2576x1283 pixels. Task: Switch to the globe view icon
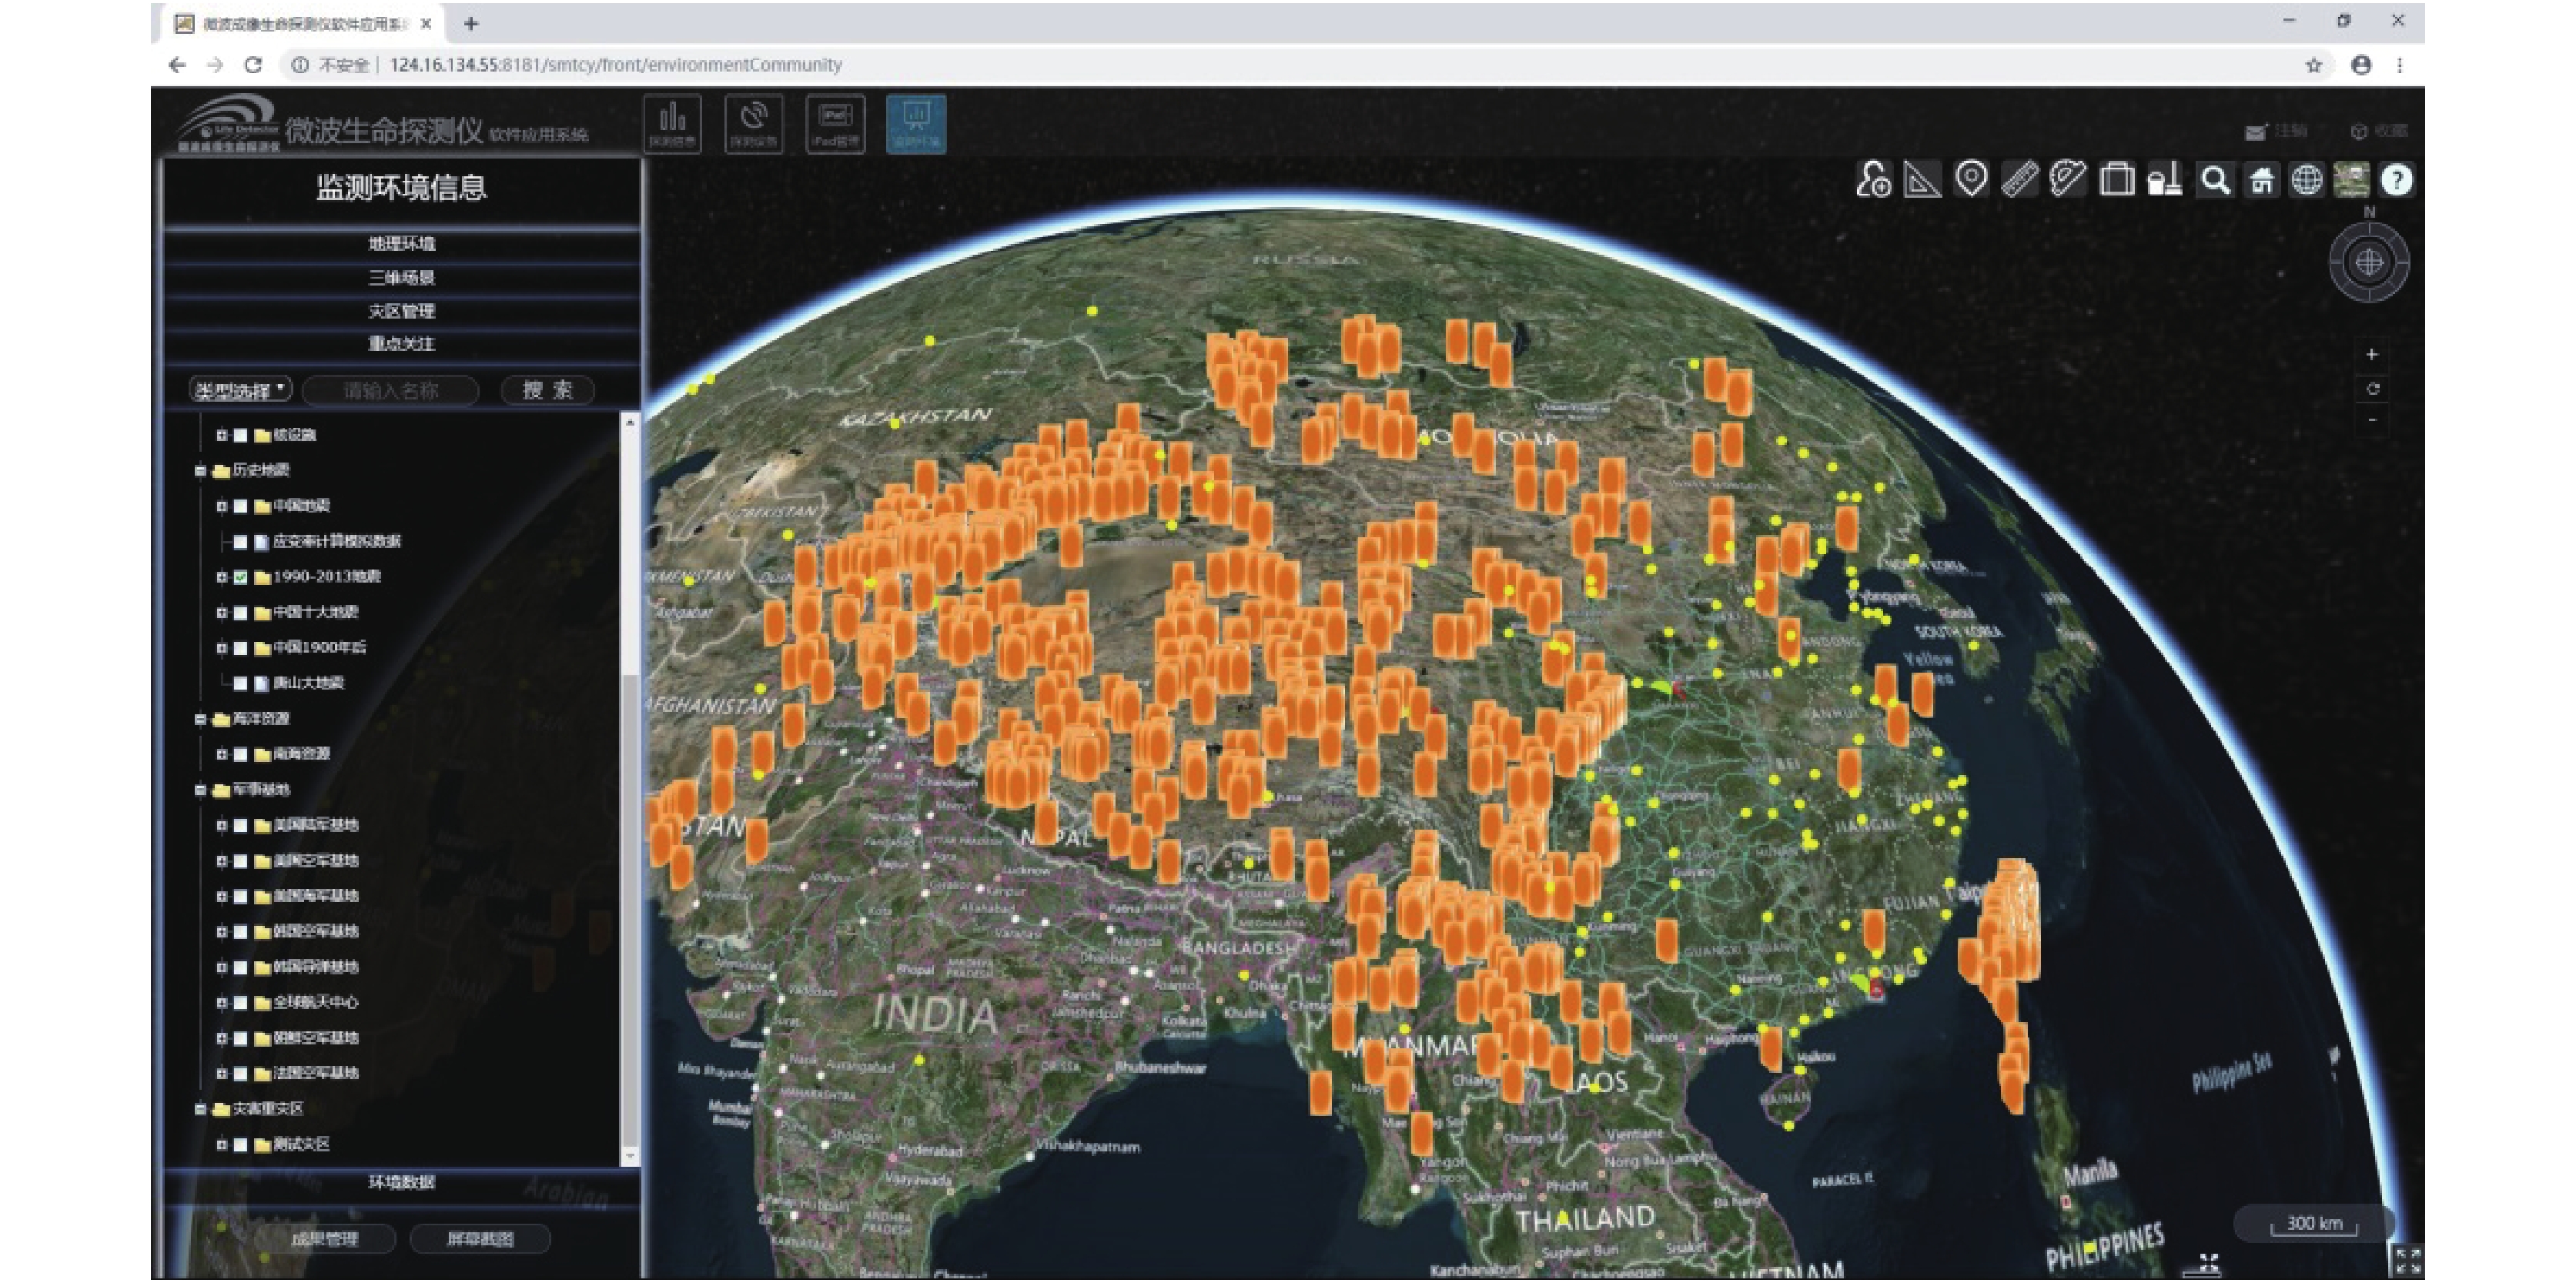[2307, 180]
